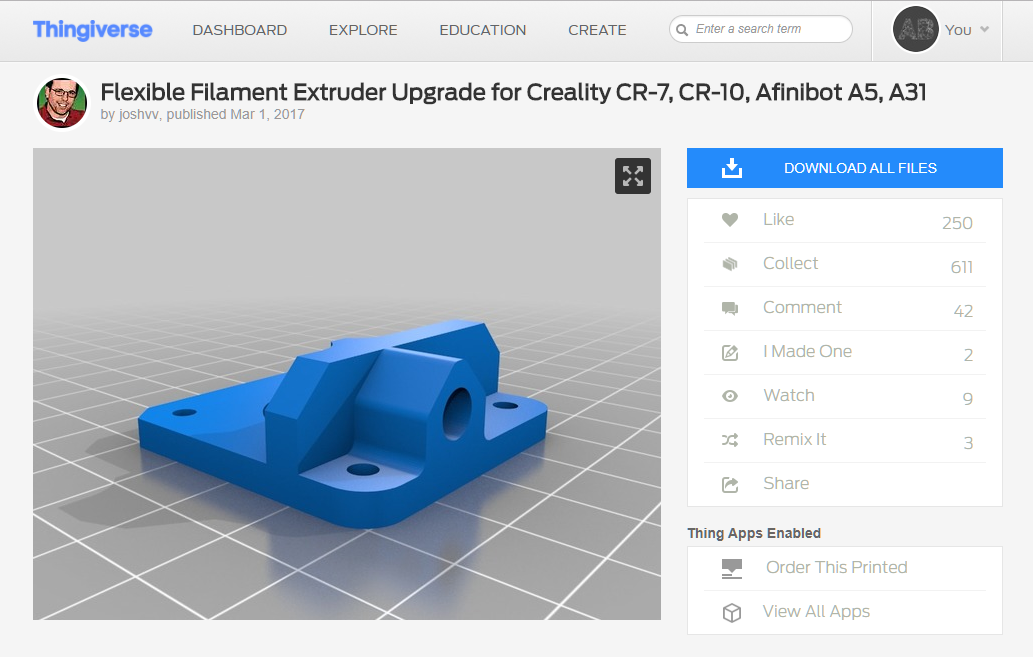
Task: Open the Dashboard menu item
Action: coord(239,30)
